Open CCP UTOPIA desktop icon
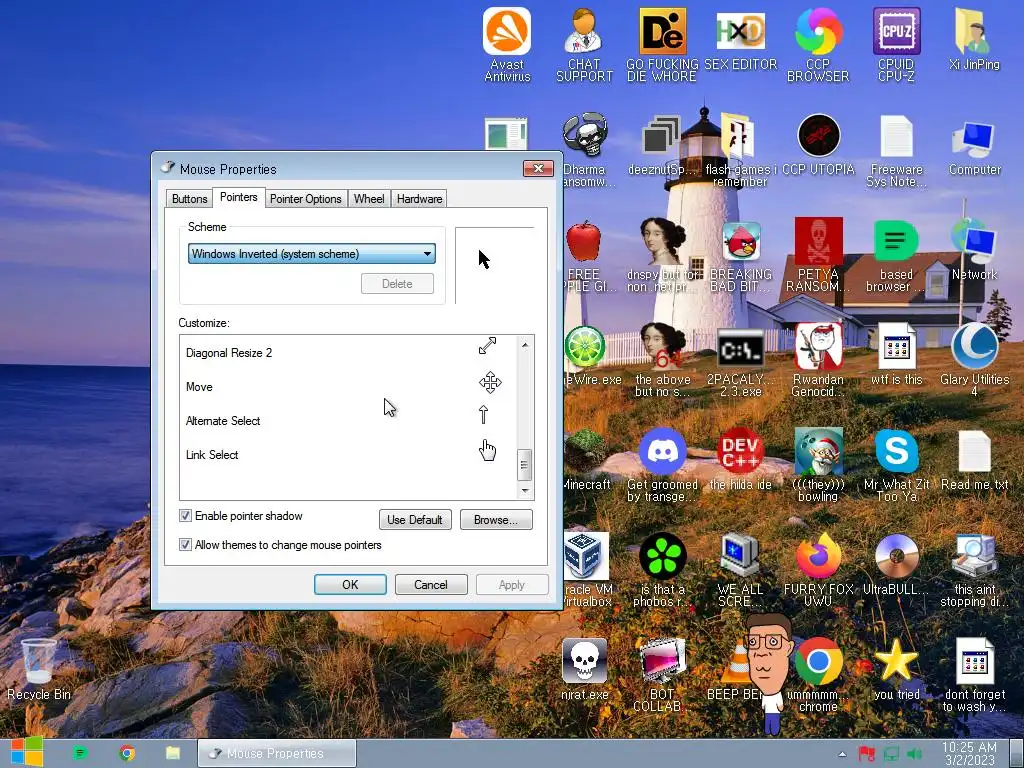This screenshot has height=768, width=1024. click(818, 145)
